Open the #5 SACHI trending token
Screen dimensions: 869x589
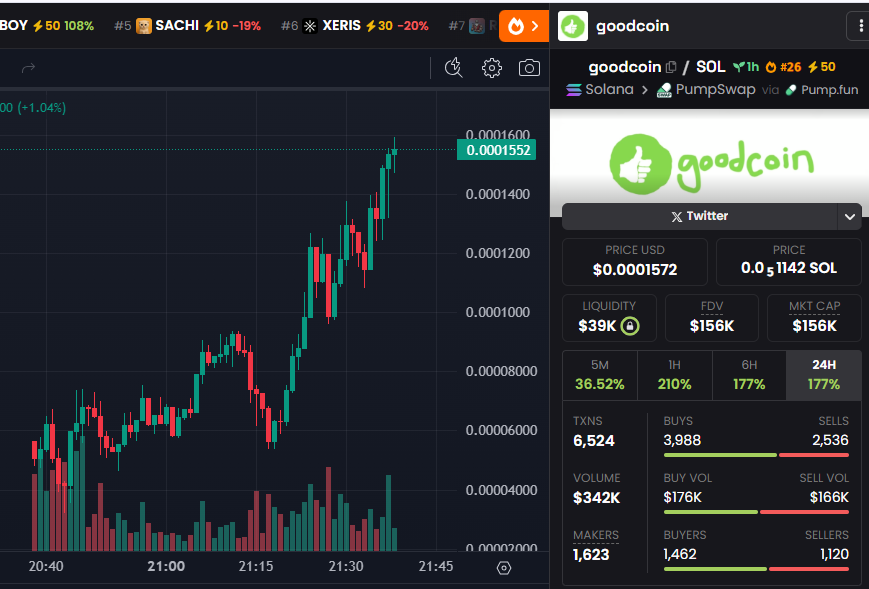187,25
